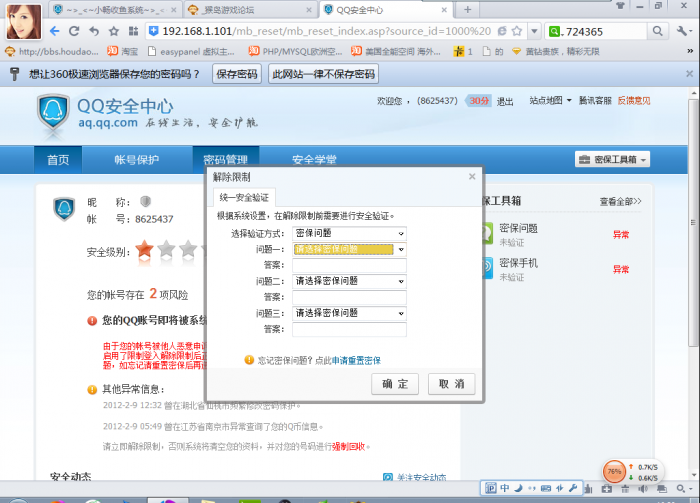This screenshot has height=503, width=700.
Task: Click the shield icon in address bar
Action: click(154, 31)
